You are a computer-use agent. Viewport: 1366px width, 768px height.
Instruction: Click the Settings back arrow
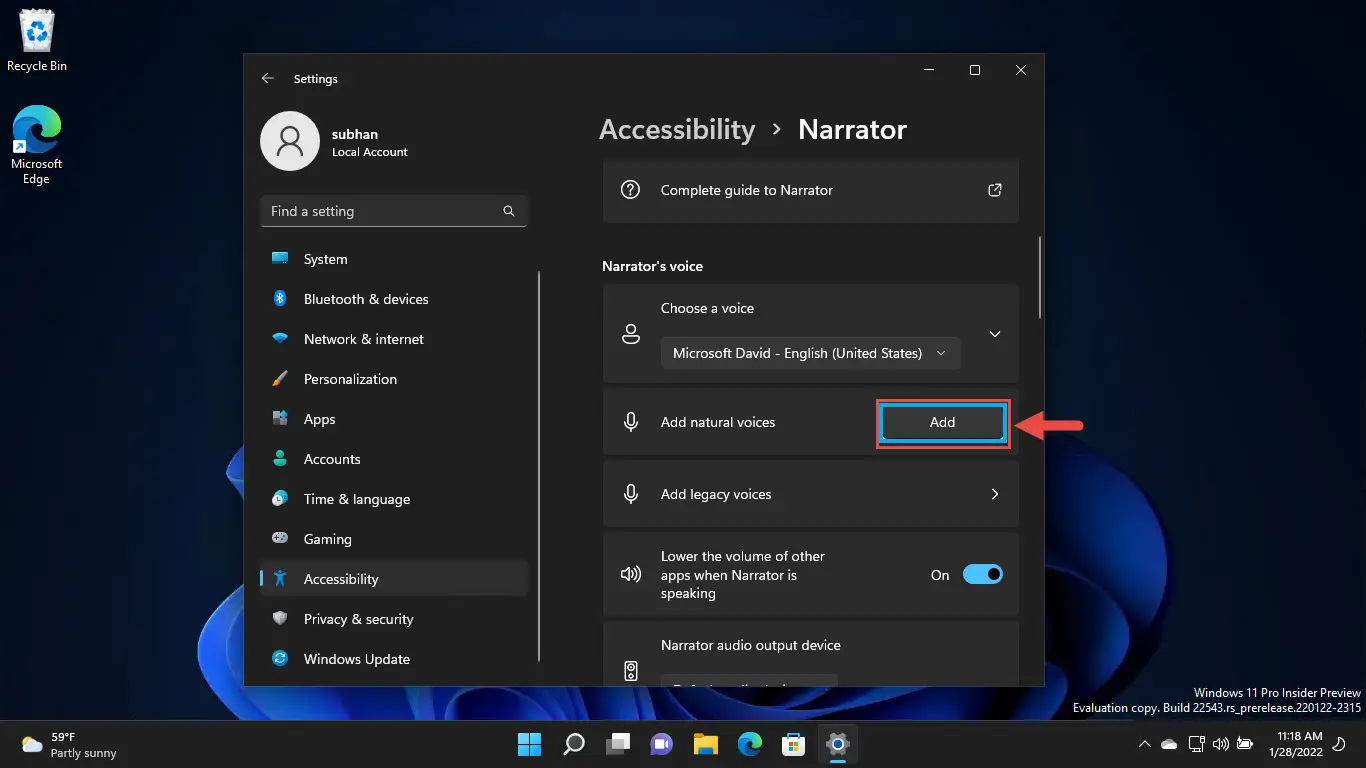[267, 78]
